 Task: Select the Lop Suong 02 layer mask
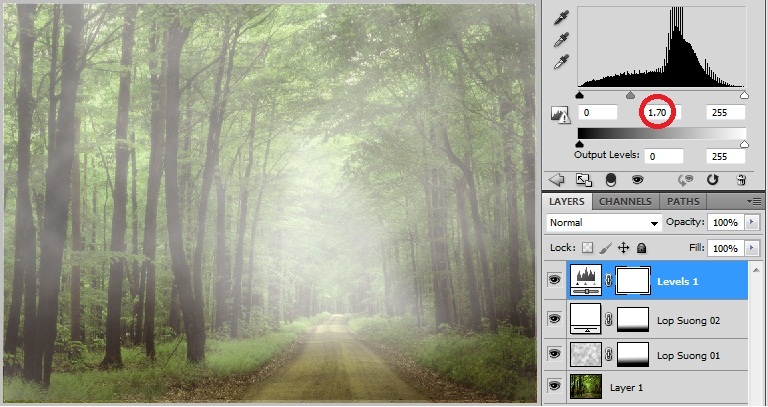pyautogui.click(x=633, y=319)
